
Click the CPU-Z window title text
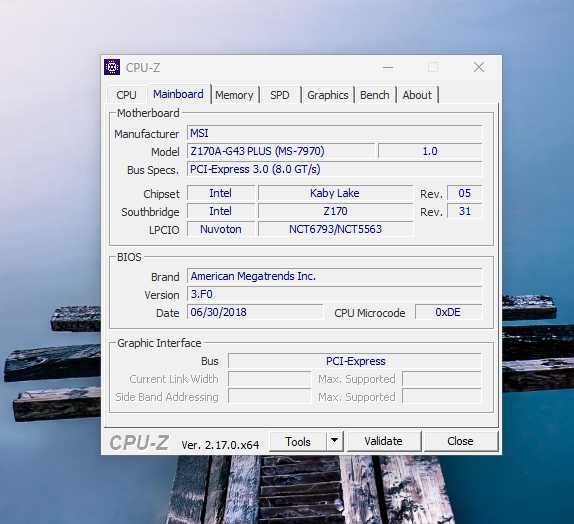[143, 68]
